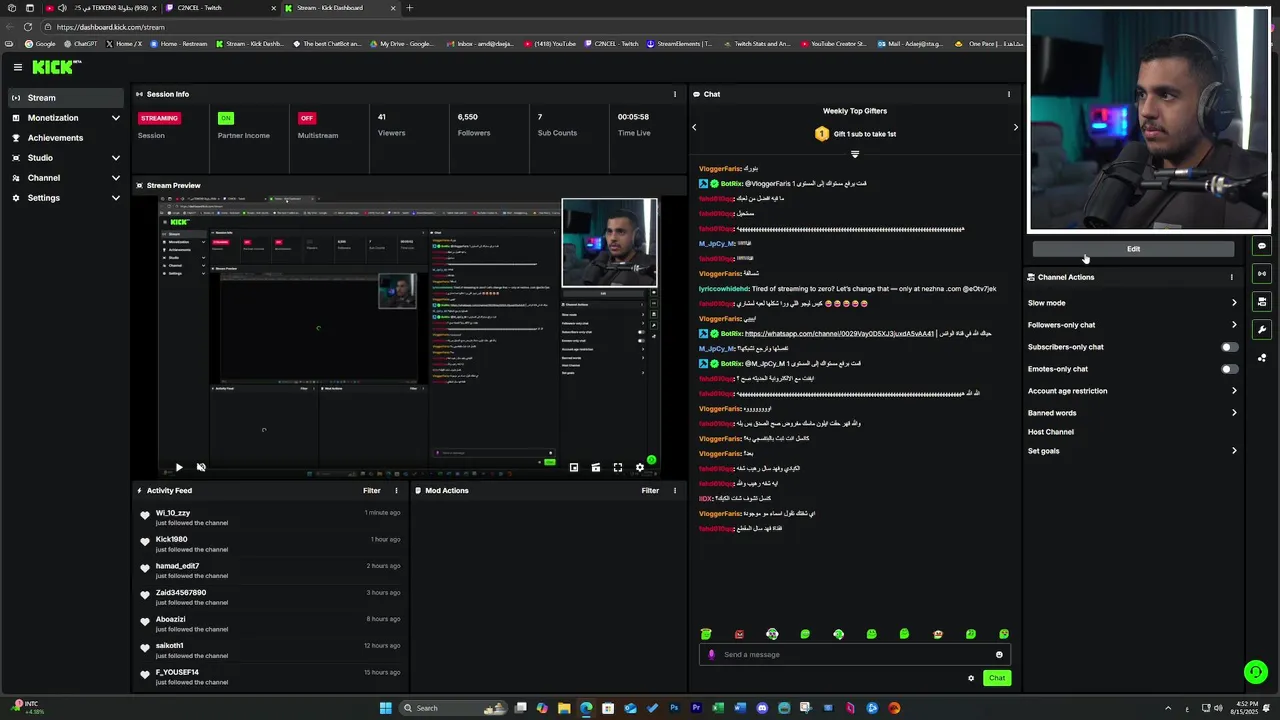Open WhatsApp channel link in chat
Image resolution: width=1280 pixels, height=720 pixels.
839,334
